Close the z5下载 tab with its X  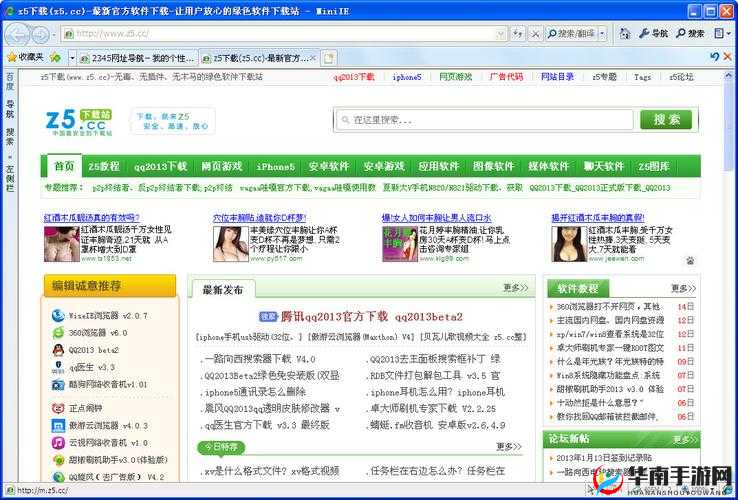pyautogui.click(x=313, y=58)
